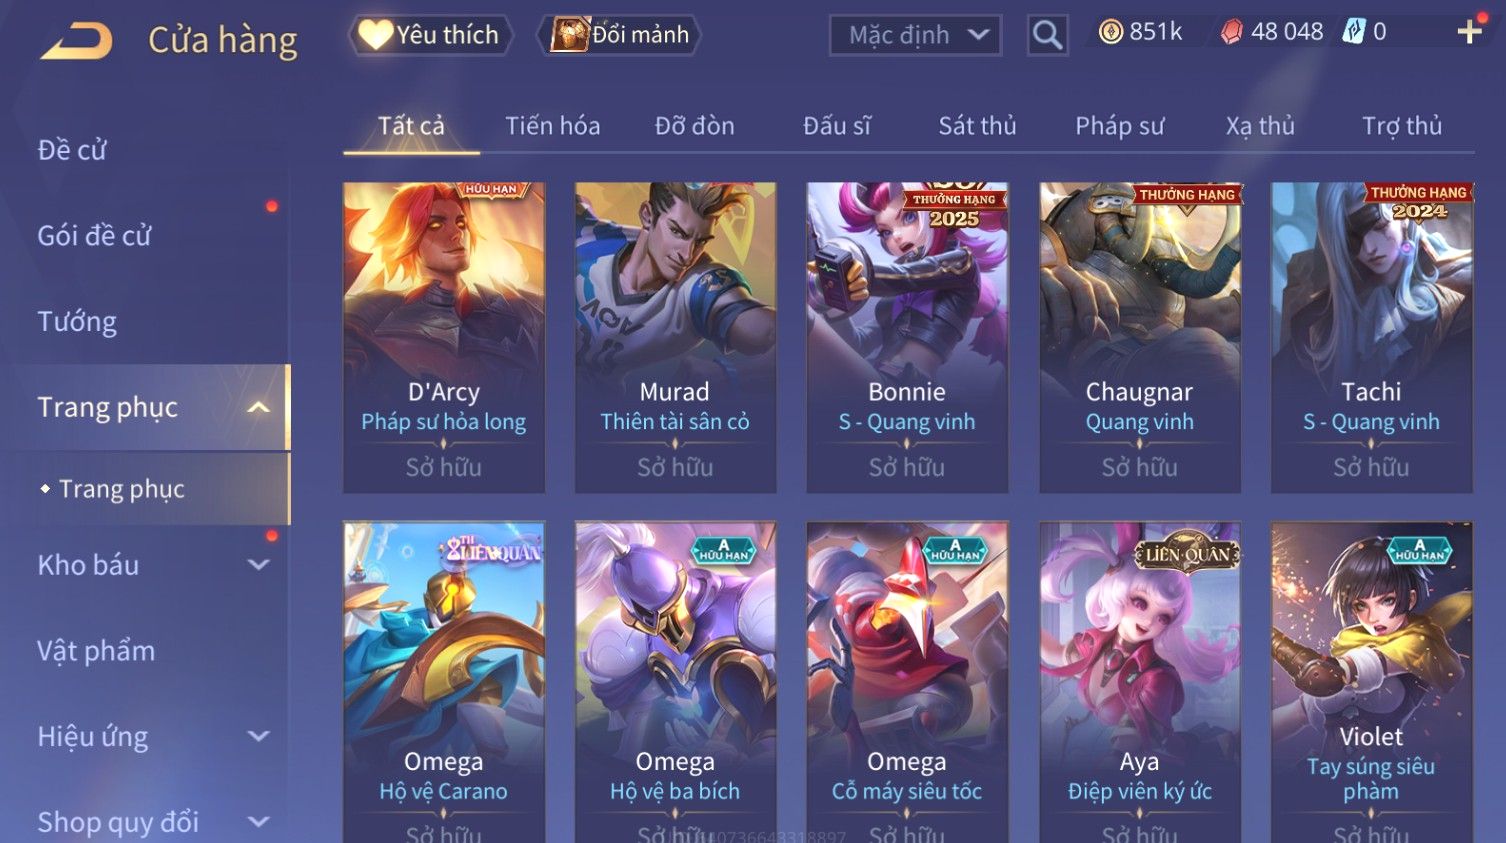Tap the golden back arrow icon
Viewport: 1506px width, 843px height.
(x=76, y=41)
